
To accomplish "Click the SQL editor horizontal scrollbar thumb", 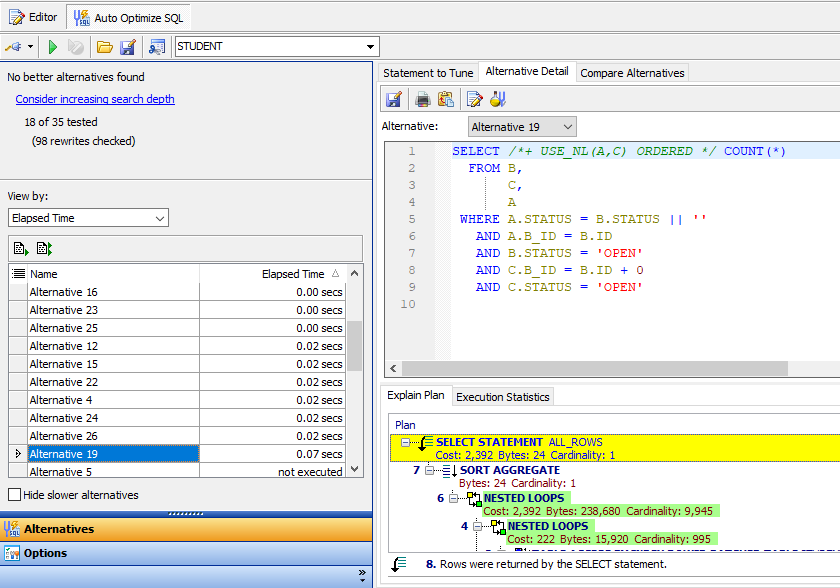I will click(595, 368).
